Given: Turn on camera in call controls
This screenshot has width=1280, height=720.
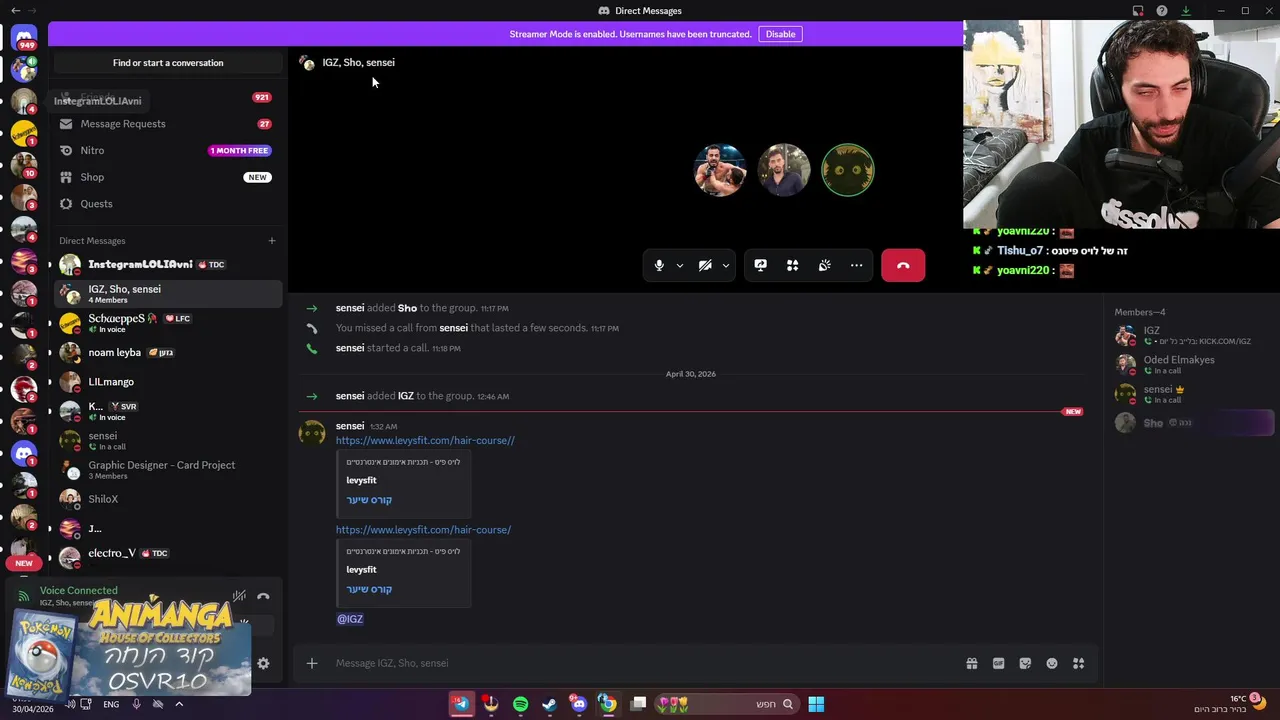Looking at the screenshot, I should click(705, 265).
